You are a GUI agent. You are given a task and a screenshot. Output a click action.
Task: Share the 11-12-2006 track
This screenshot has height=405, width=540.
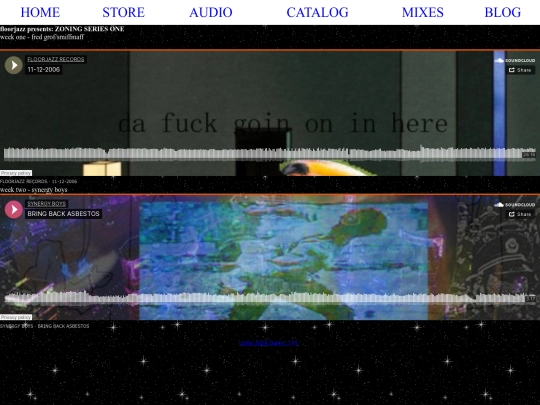pyautogui.click(x=520, y=70)
